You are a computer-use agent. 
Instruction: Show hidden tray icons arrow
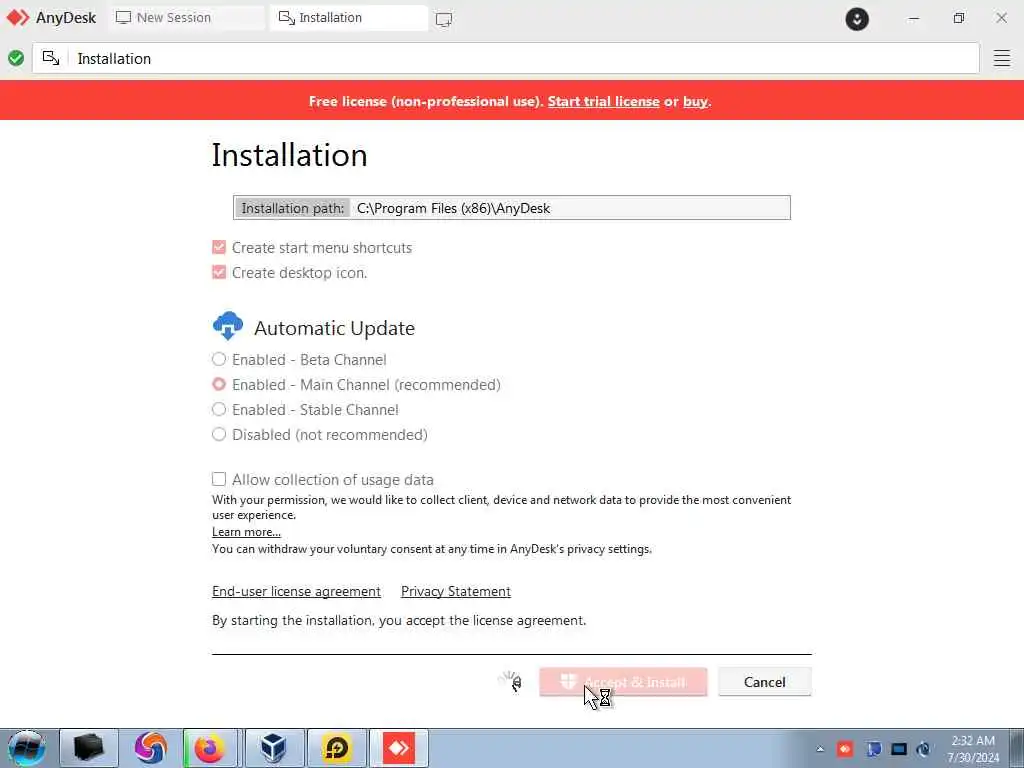pyautogui.click(x=820, y=749)
